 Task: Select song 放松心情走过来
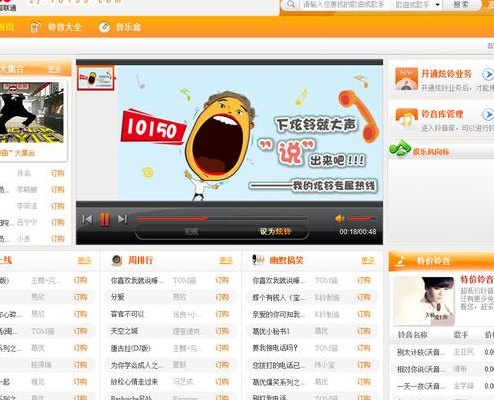pyautogui.click(x=134, y=382)
